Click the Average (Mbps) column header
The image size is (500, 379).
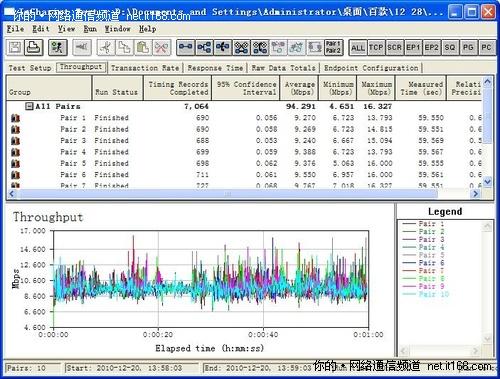point(299,88)
